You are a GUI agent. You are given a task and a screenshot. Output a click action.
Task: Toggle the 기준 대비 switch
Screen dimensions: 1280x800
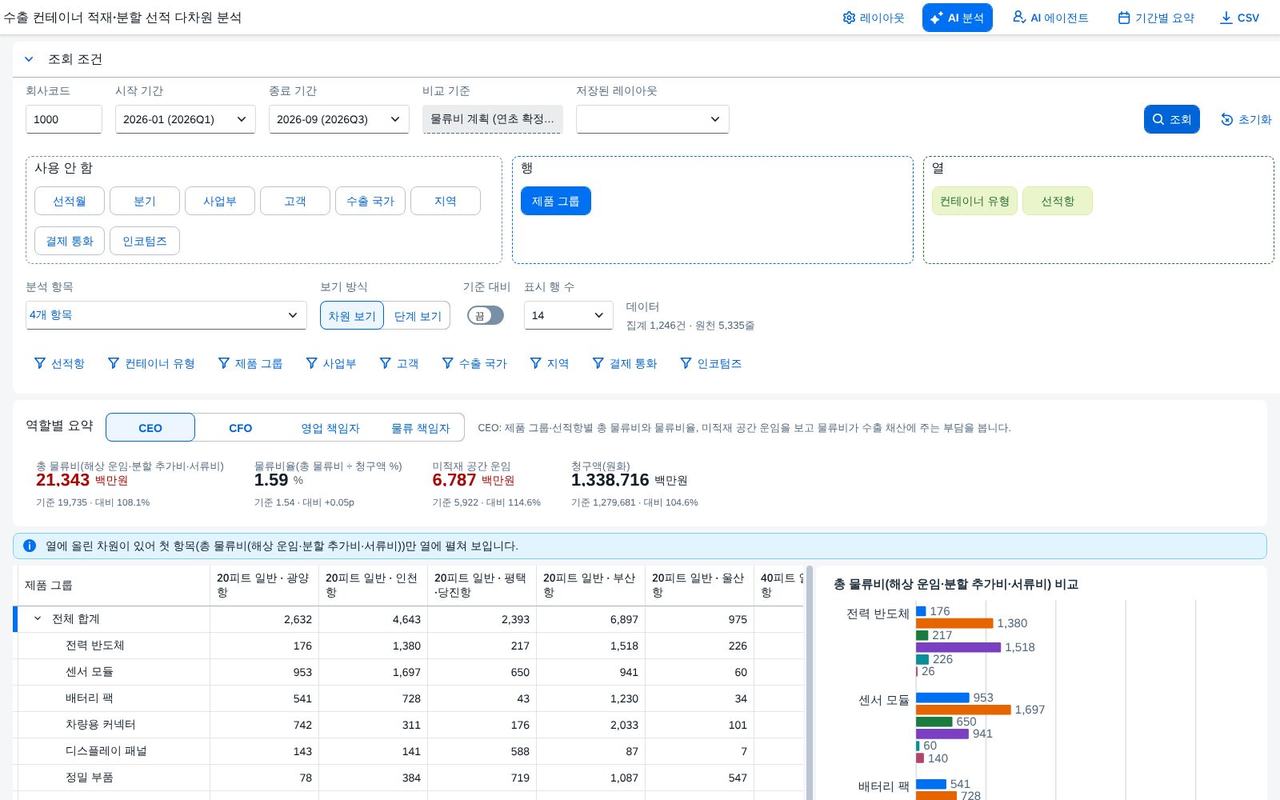pyautogui.click(x=485, y=315)
